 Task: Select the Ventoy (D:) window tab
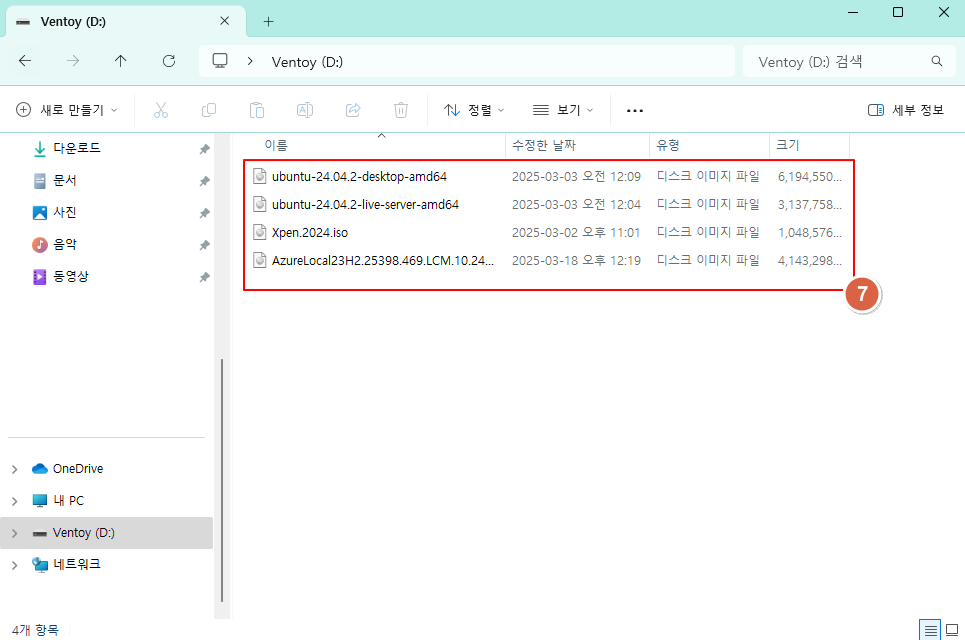pyautogui.click(x=126, y=22)
